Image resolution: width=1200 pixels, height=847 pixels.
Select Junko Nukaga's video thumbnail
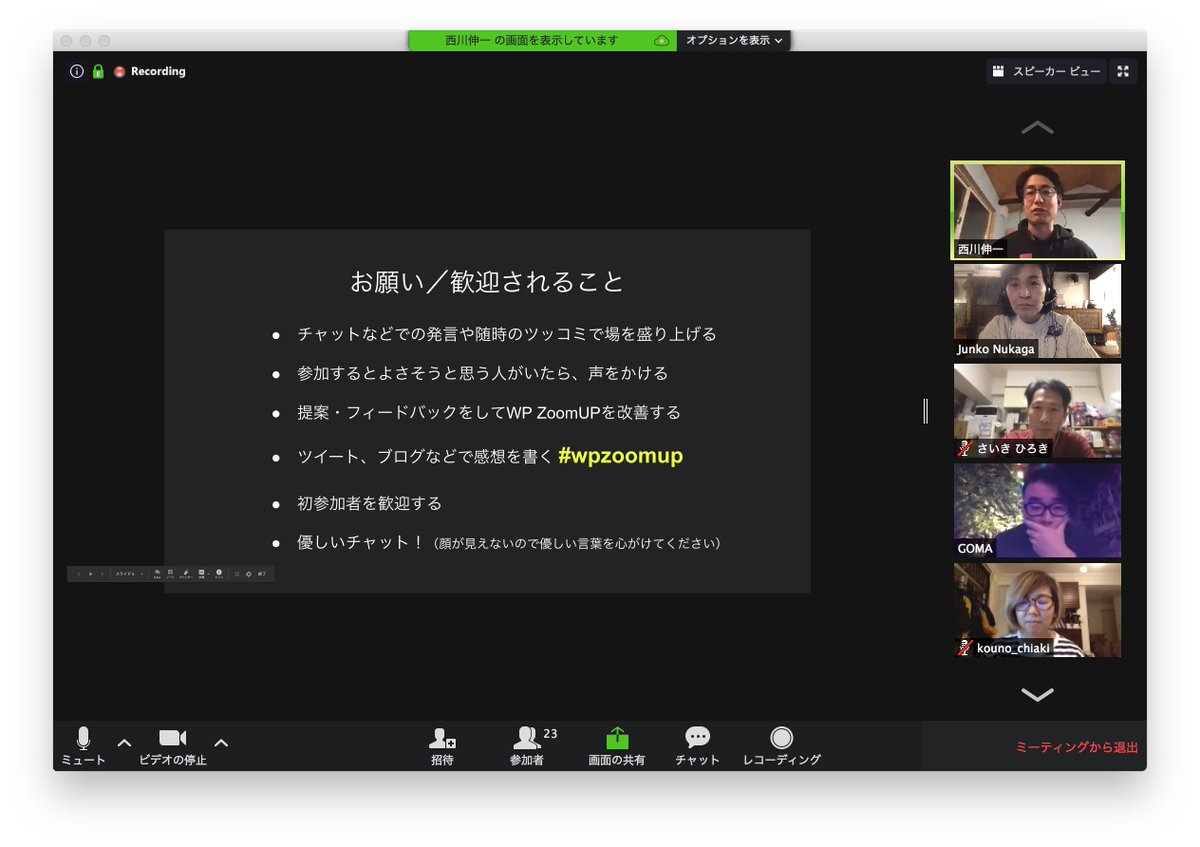[x=1037, y=311]
